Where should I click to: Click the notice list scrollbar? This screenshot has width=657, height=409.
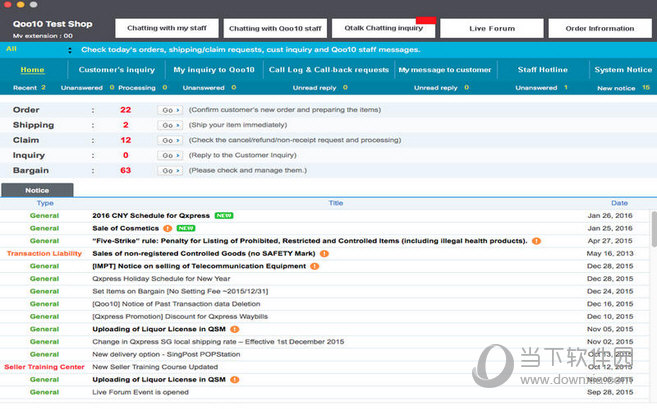point(654,229)
